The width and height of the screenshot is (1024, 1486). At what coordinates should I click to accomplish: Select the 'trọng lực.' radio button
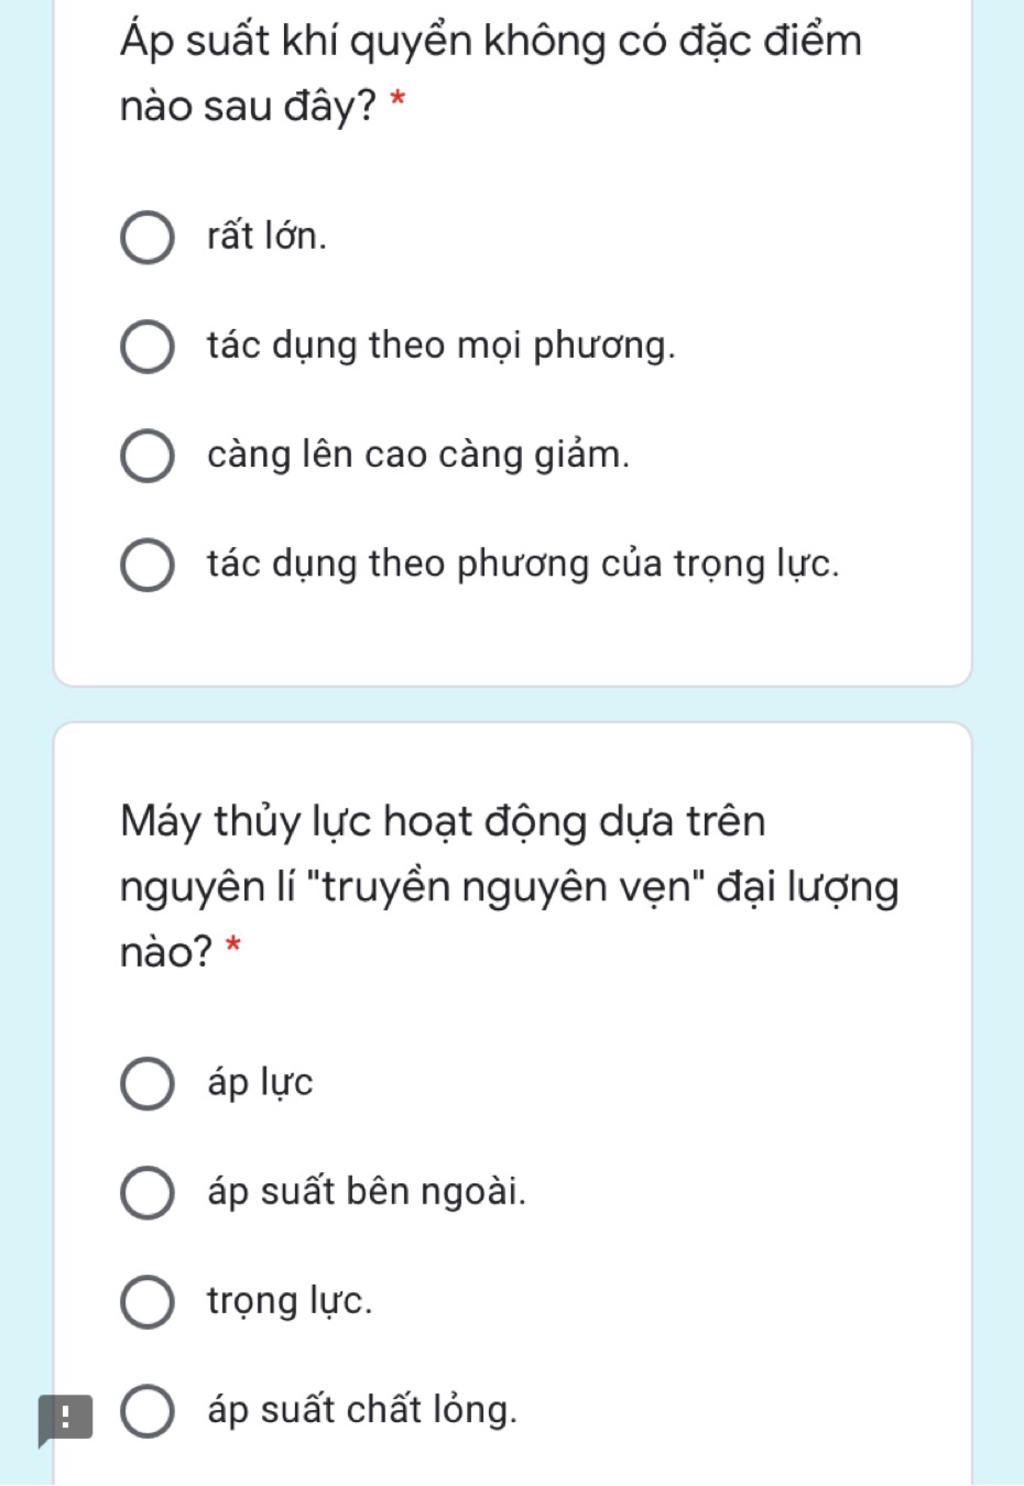coord(148,1302)
